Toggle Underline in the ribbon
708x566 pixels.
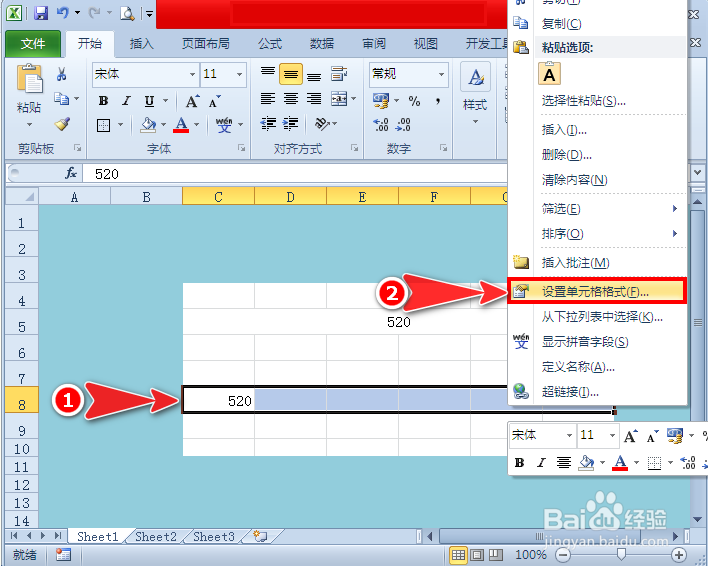point(149,101)
